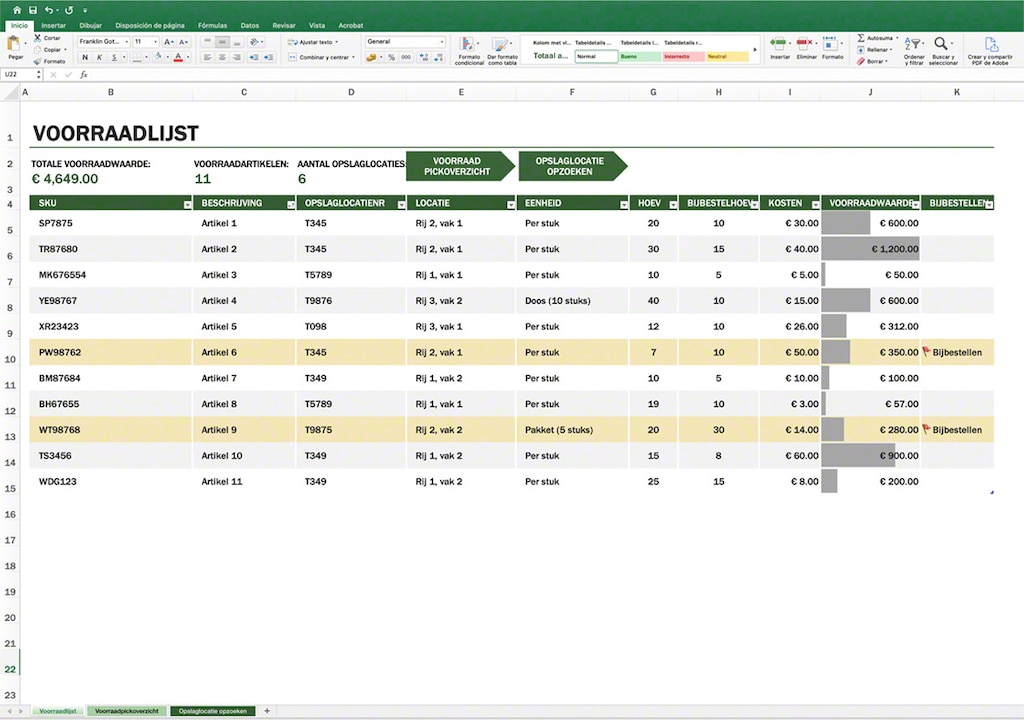Decrease font size with the A down icon
1024x720 pixels.
click(x=184, y=42)
